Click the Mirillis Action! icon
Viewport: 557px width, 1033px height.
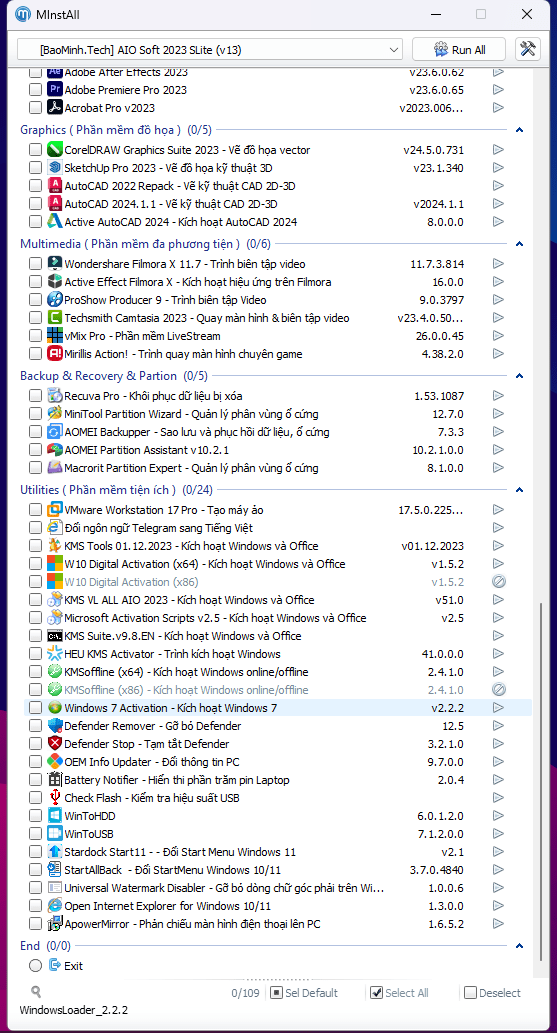pos(55,354)
